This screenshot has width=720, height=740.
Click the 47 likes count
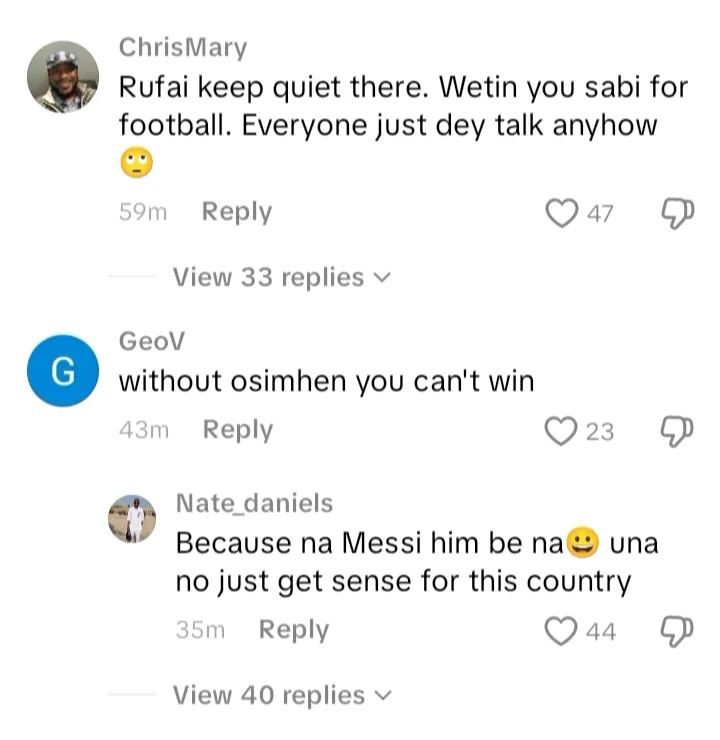[600, 213]
